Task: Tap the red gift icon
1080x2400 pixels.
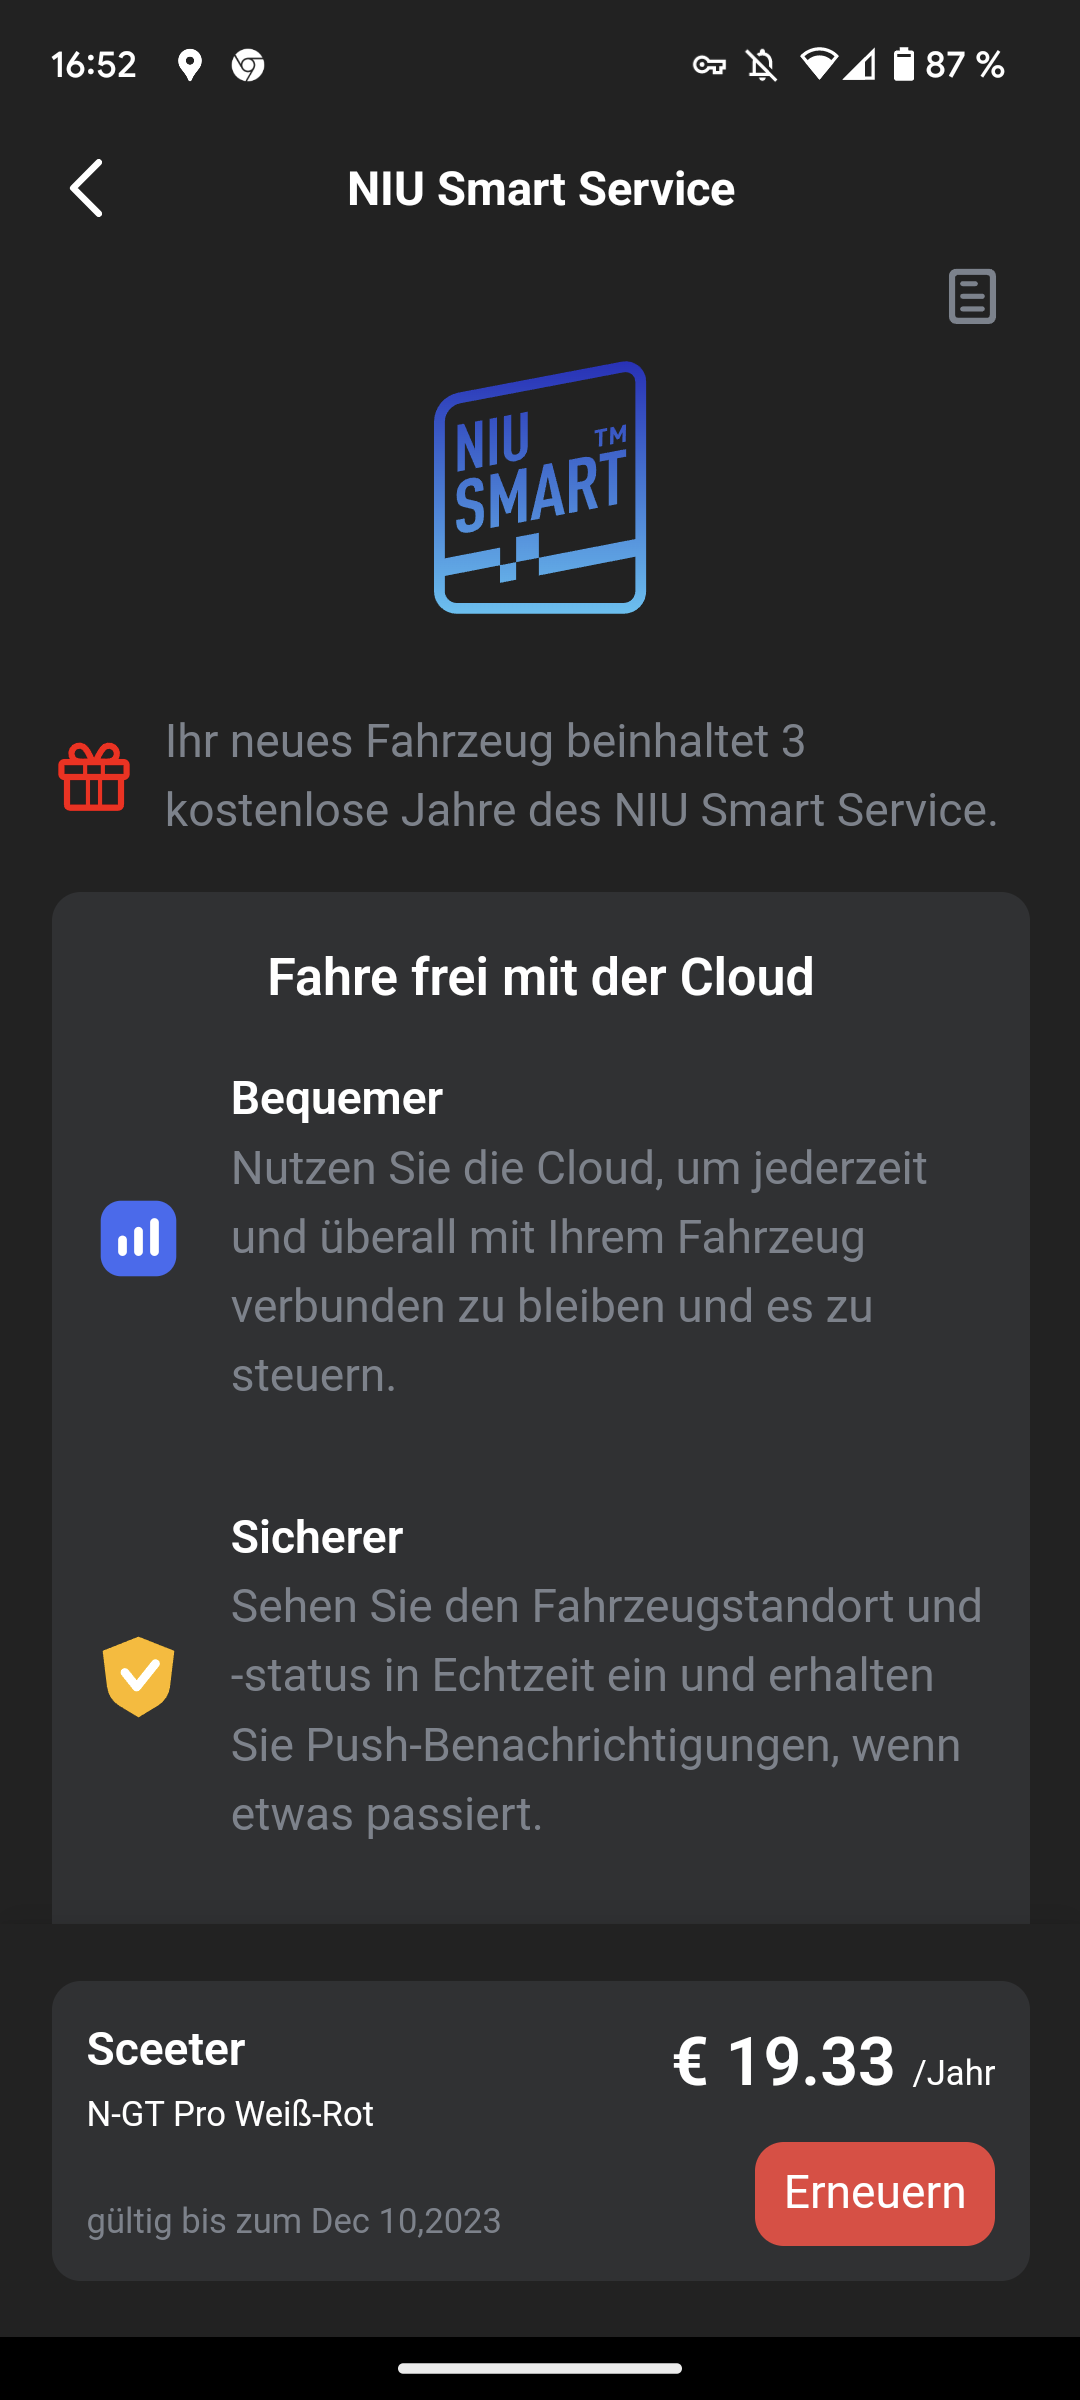Action: (x=94, y=776)
